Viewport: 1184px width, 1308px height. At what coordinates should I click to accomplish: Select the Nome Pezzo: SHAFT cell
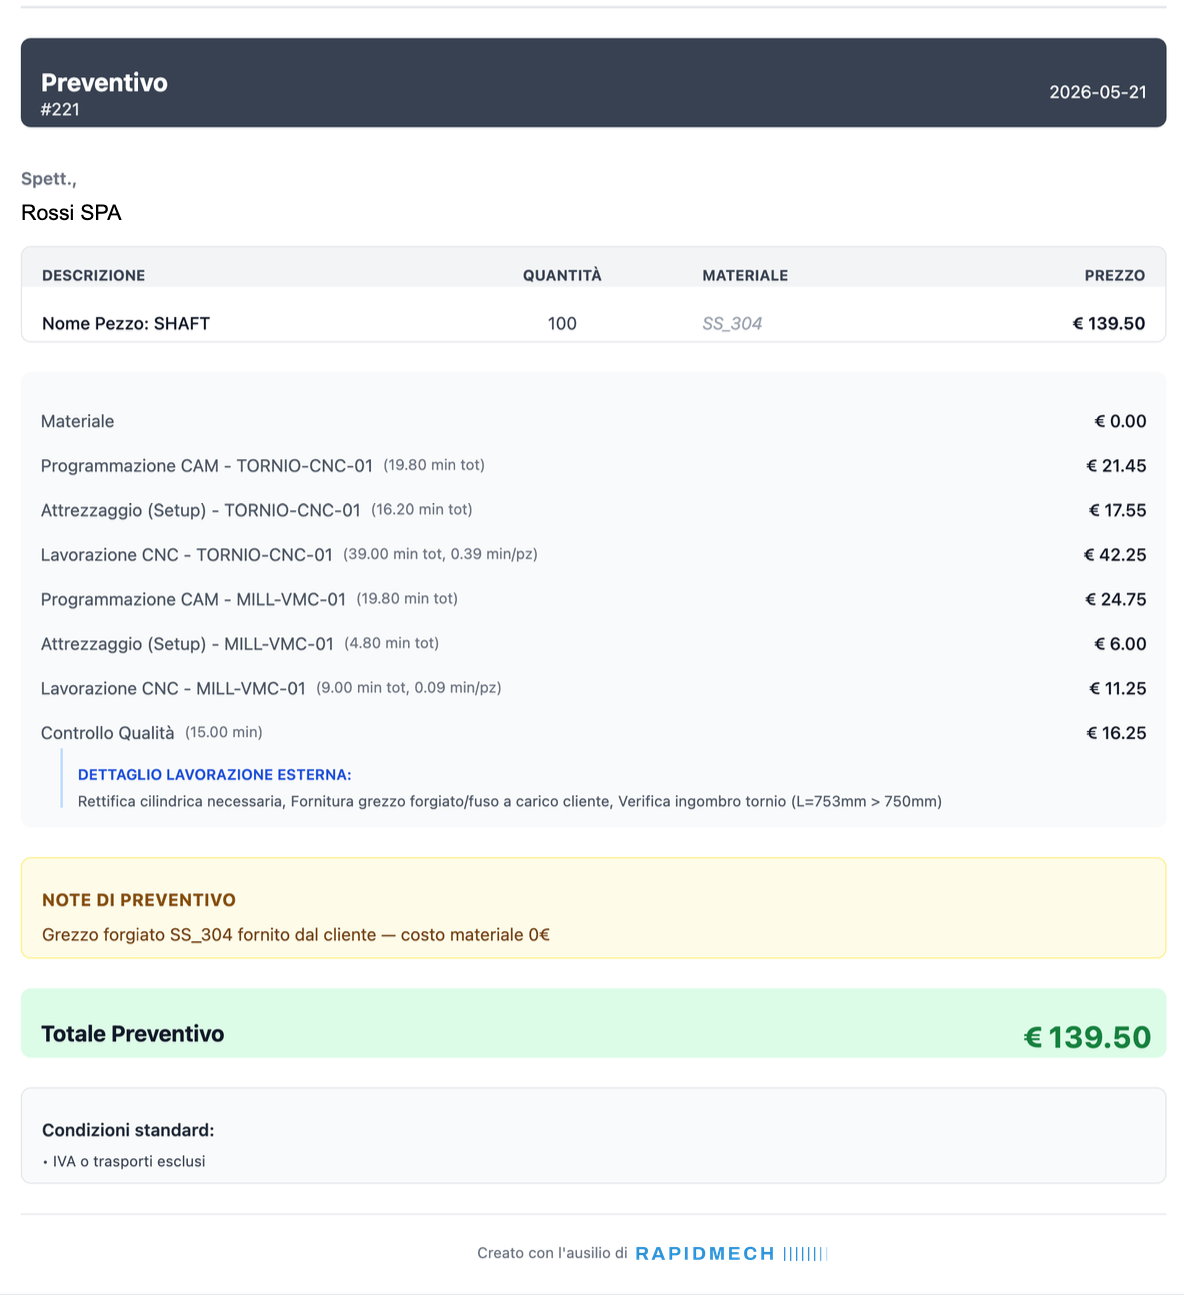[126, 323]
